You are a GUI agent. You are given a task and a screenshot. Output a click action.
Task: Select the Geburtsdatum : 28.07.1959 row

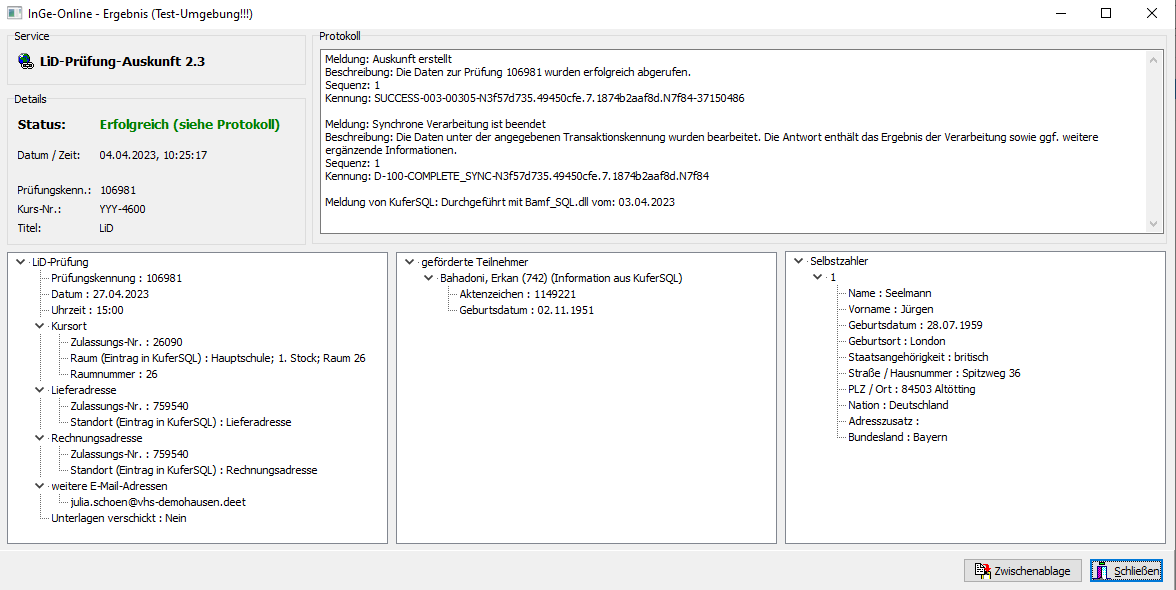pyautogui.click(x=915, y=325)
